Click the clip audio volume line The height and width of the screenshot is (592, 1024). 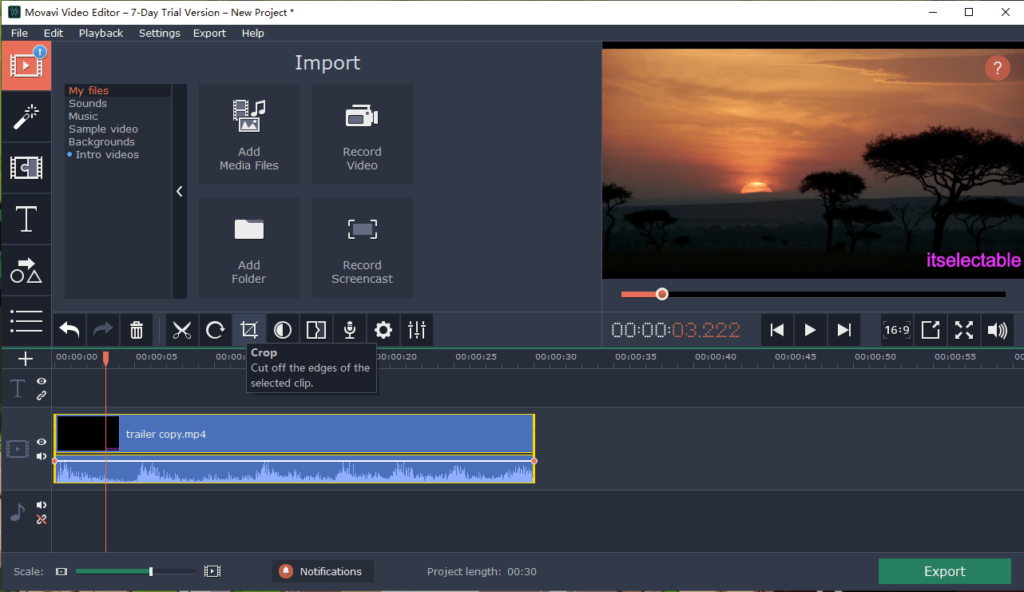[x=294, y=461]
